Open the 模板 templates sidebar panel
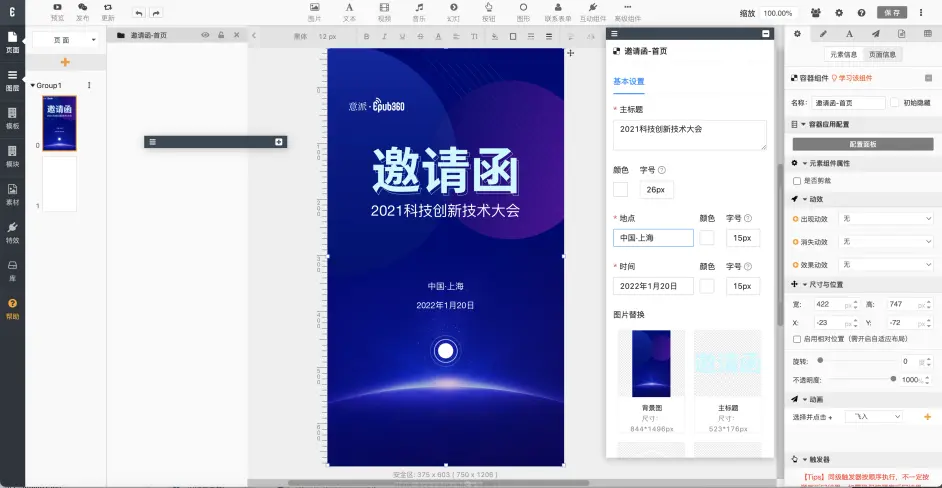The height and width of the screenshot is (488, 942). [x=12, y=118]
